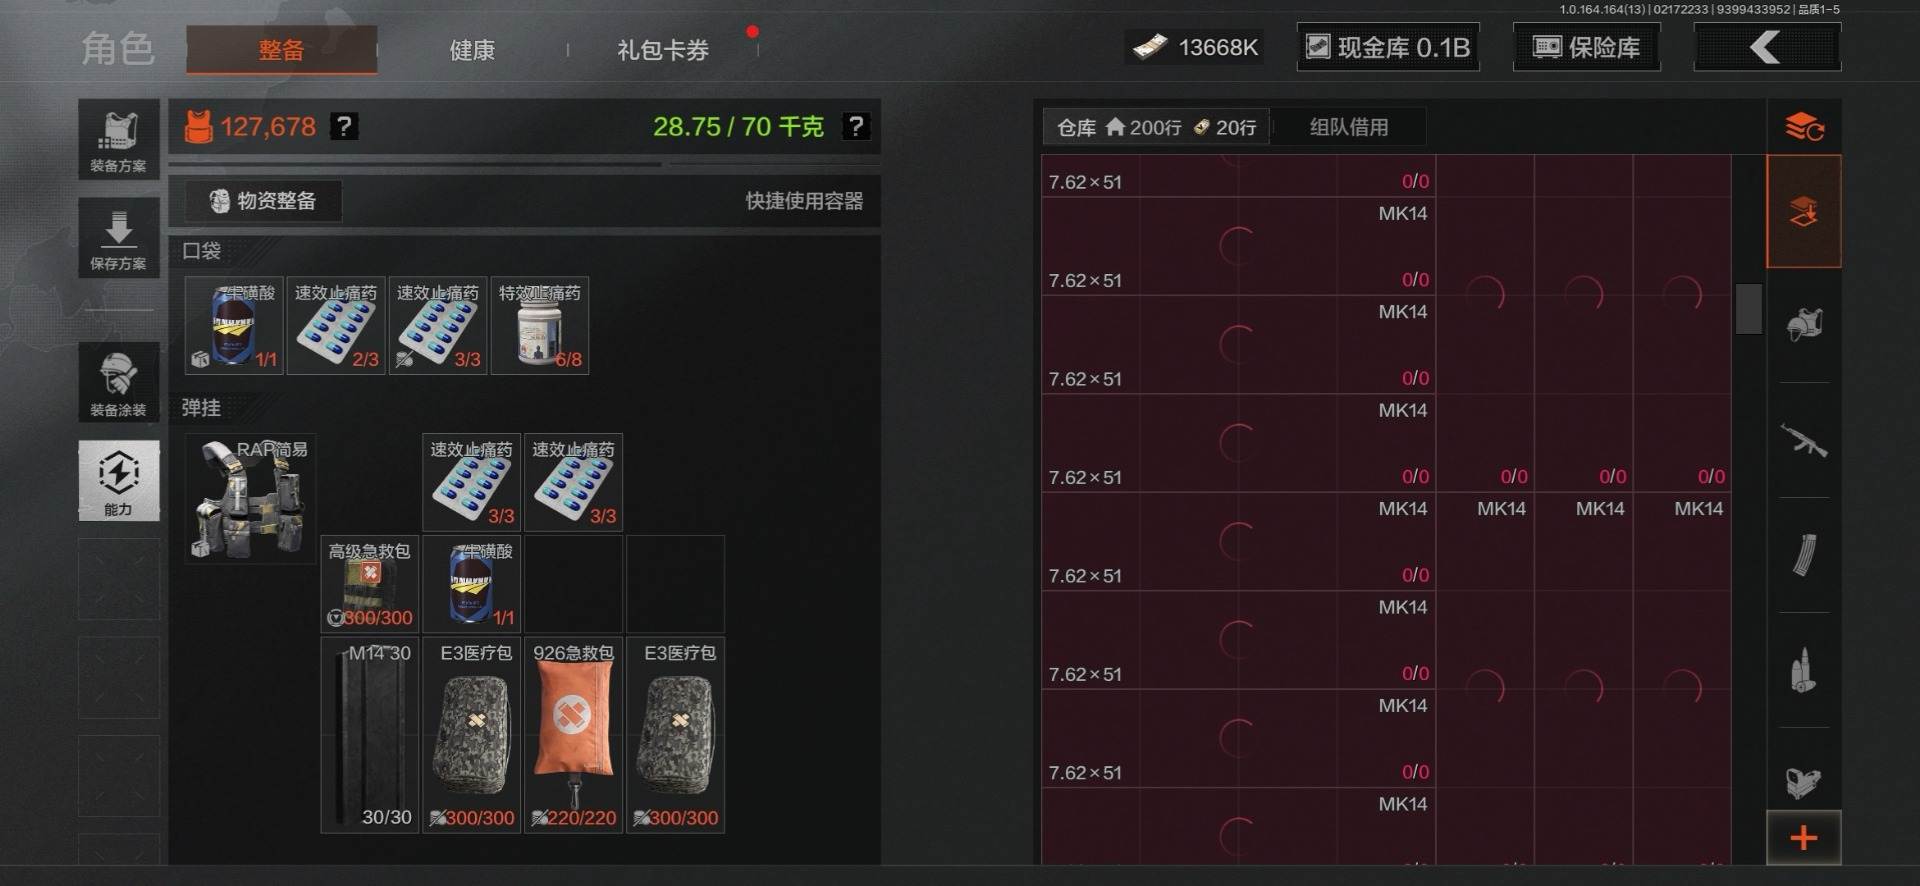The width and height of the screenshot is (1920, 886).
Task: Click the warehouse sort refresh icon
Action: point(1804,127)
